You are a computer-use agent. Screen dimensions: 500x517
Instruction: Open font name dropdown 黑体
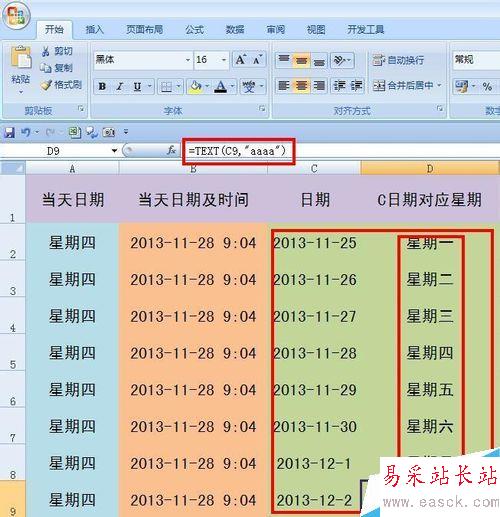click(188, 60)
